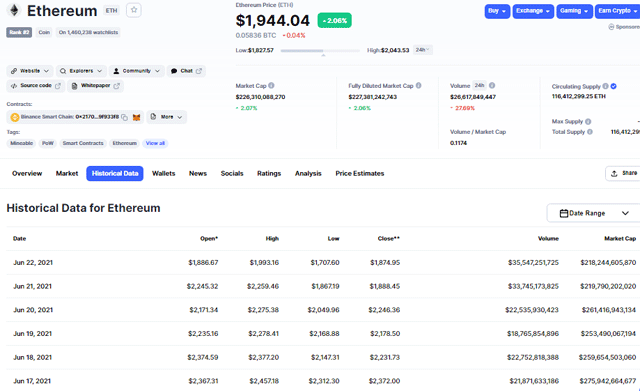Open the Wallets tab
Image resolution: width=640 pixels, height=391 pixels.
tap(164, 173)
